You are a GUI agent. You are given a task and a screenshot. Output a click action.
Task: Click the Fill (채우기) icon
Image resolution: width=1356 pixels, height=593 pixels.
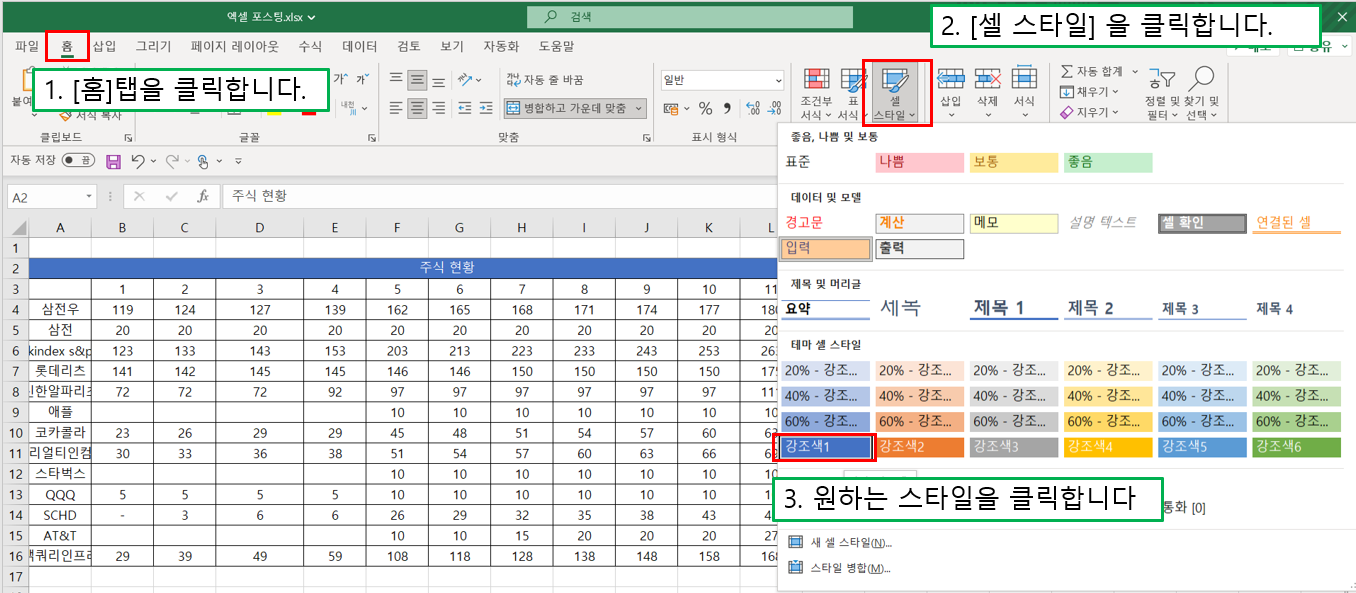1067,92
